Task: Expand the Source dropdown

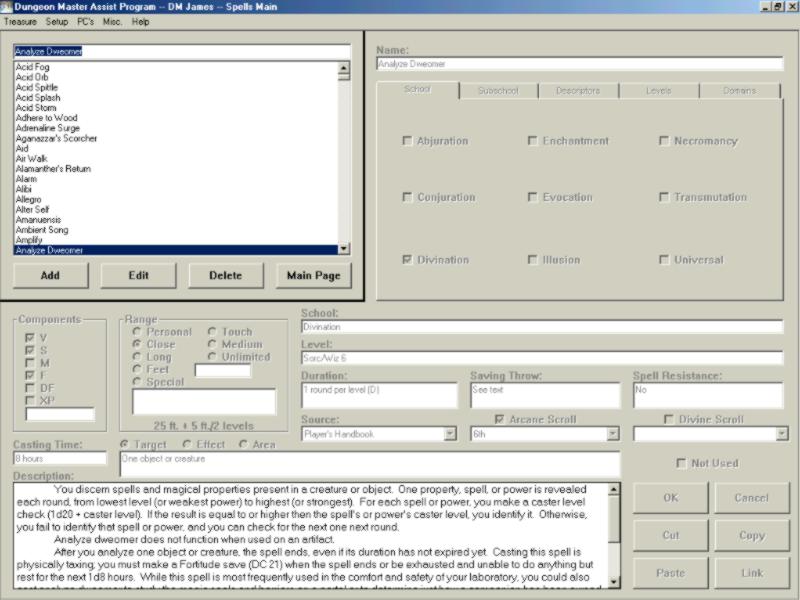Action: [x=450, y=435]
